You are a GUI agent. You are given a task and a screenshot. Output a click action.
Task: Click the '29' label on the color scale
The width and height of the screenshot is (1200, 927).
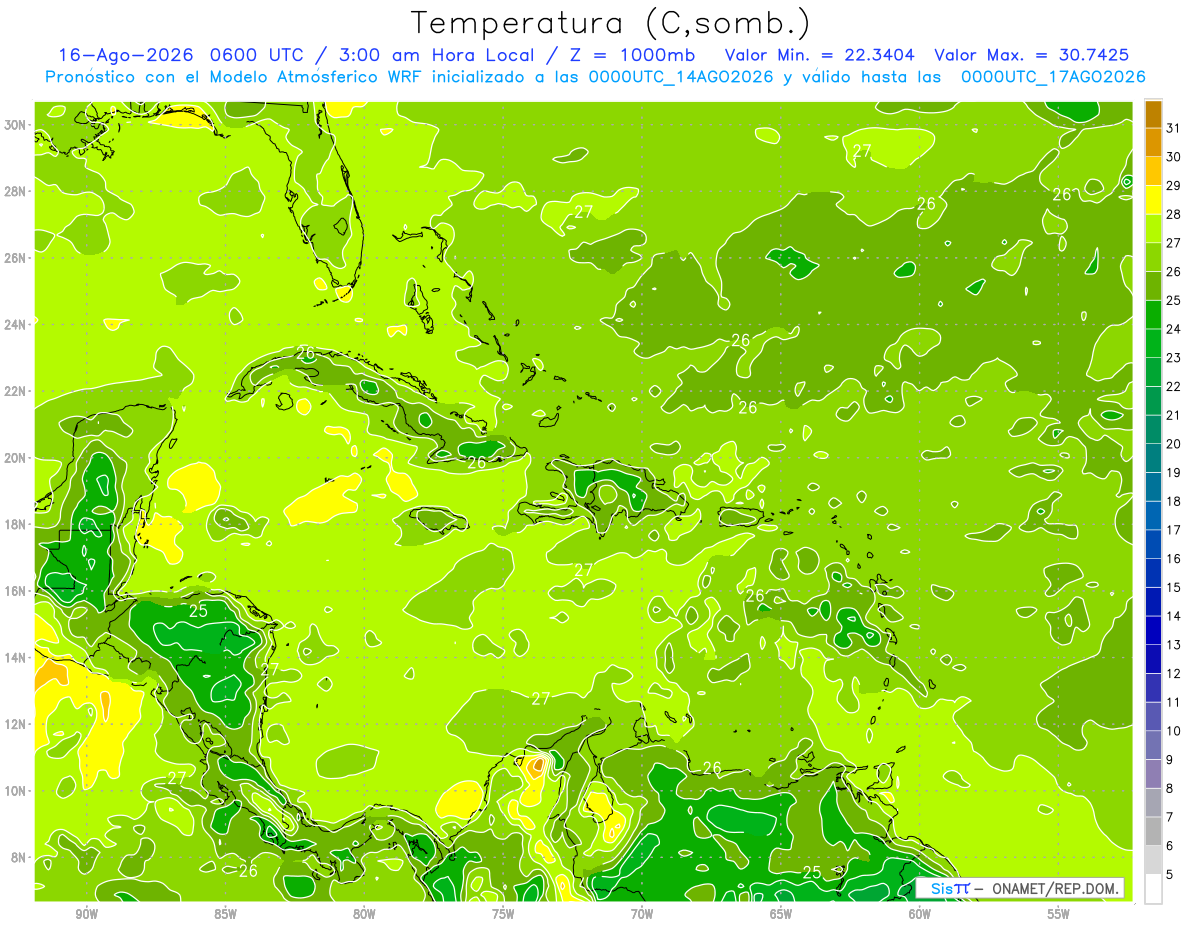(1174, 186)
